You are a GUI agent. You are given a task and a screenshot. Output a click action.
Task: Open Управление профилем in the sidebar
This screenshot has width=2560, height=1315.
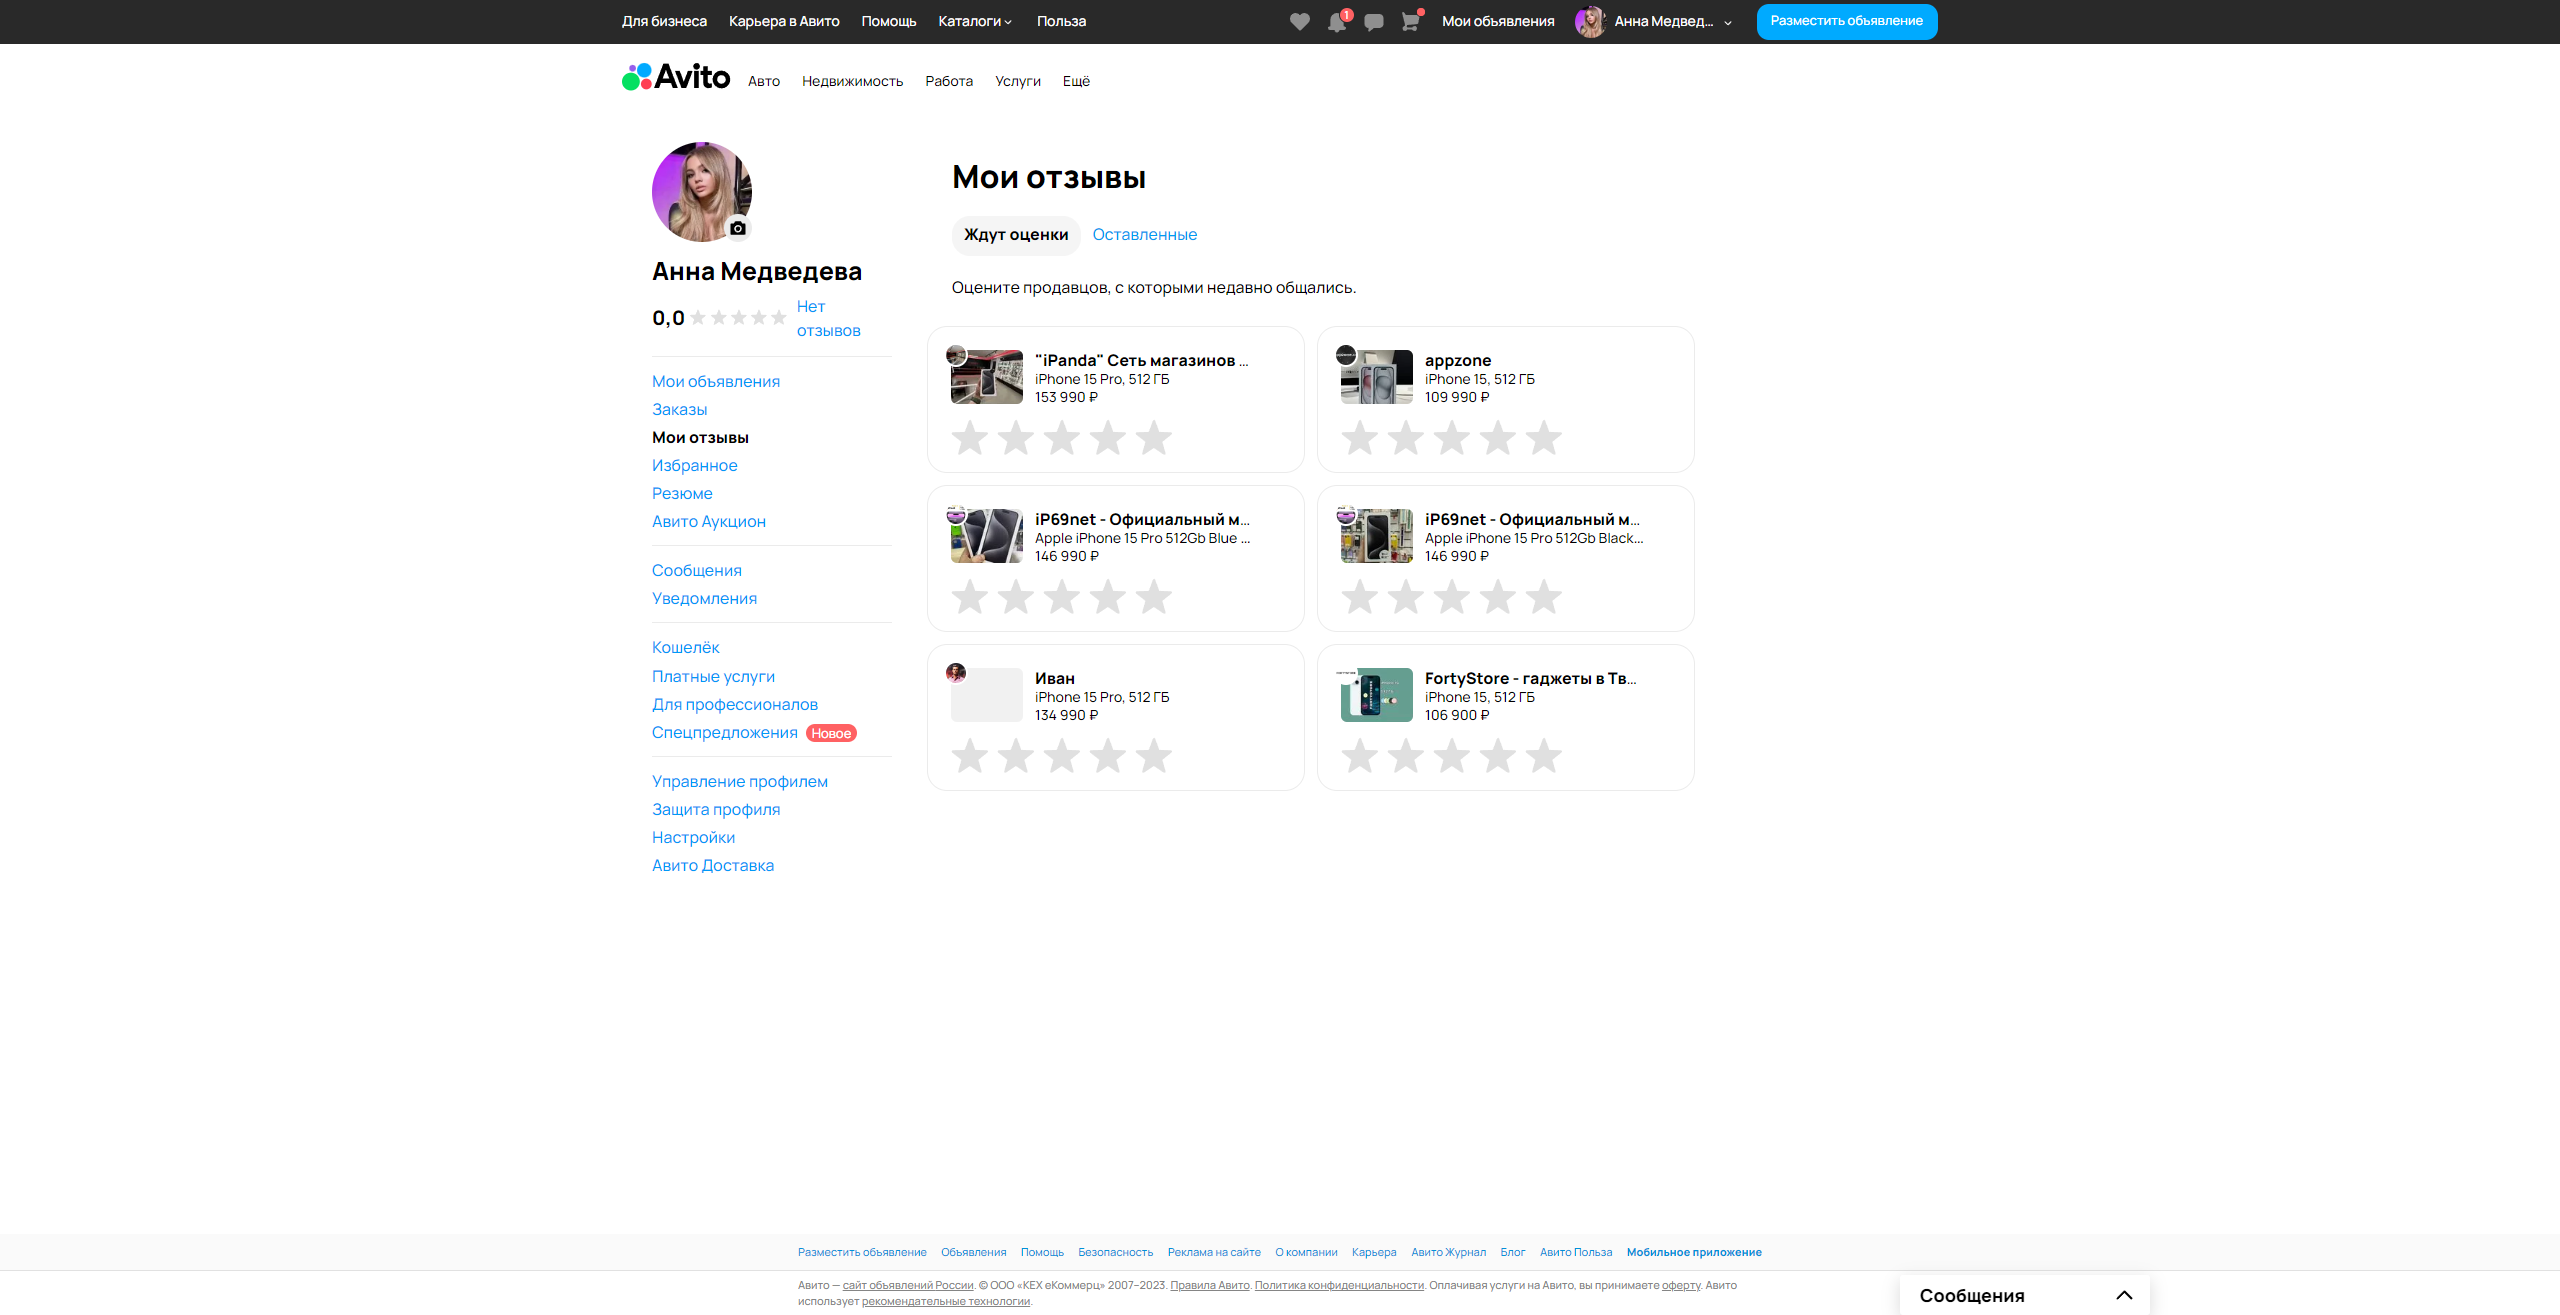pos(740,781)
